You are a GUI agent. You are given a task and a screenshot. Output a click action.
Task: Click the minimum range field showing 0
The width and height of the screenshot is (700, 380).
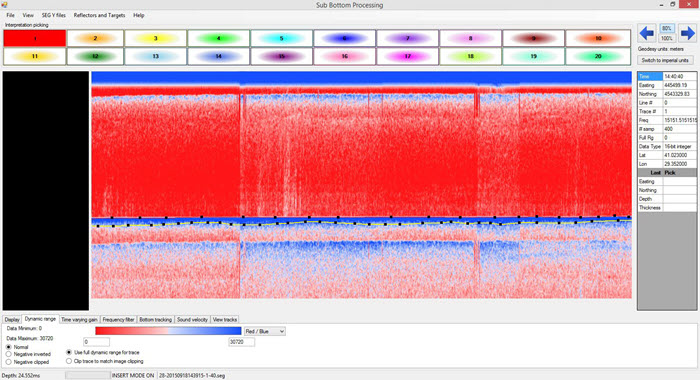coord(96,342)
